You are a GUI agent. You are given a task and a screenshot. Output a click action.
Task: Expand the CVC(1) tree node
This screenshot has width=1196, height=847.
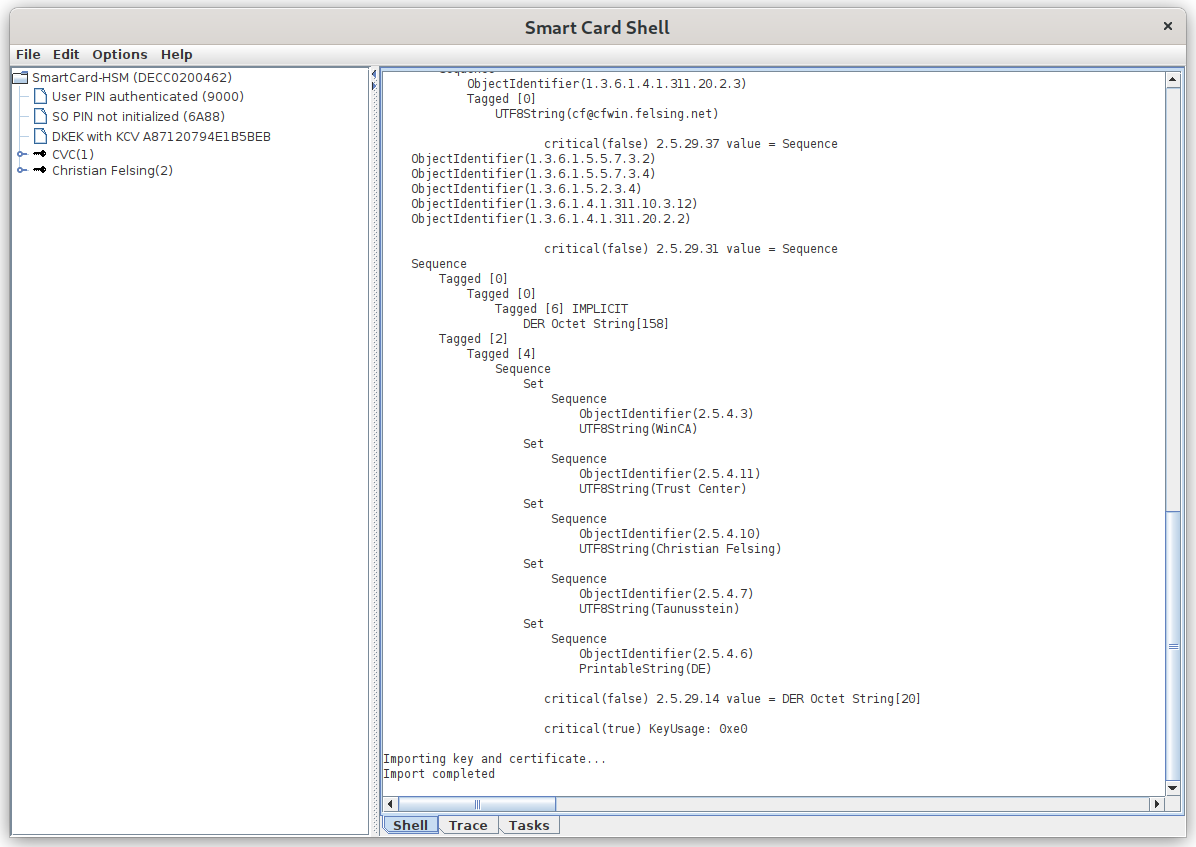pyautogui.click(x=21, y=154)
